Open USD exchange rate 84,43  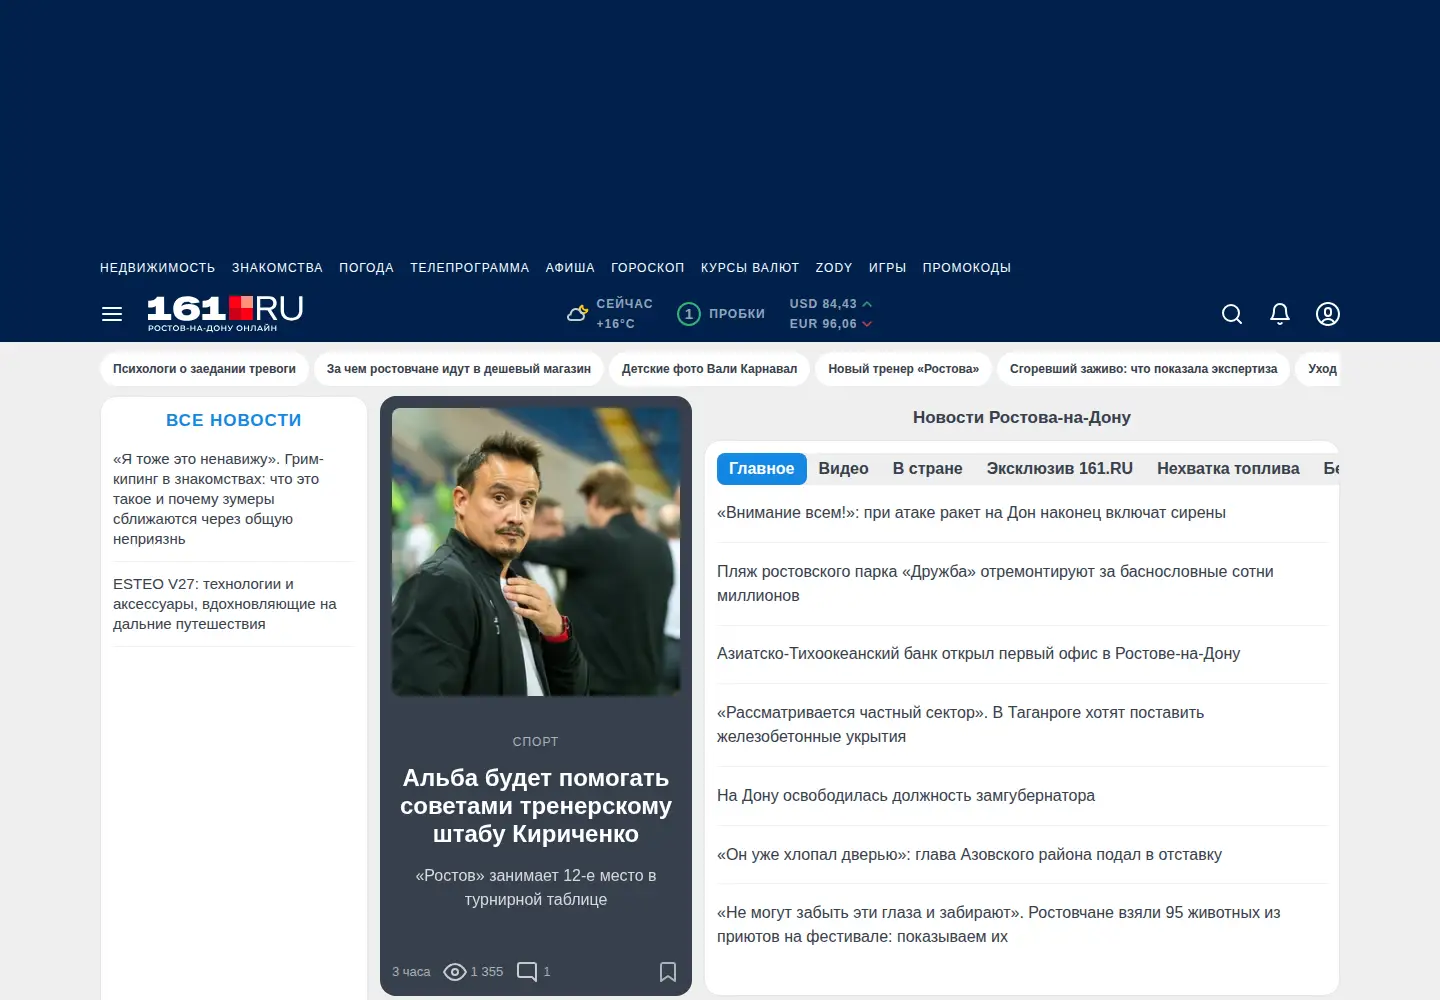[x=830, y=304]
